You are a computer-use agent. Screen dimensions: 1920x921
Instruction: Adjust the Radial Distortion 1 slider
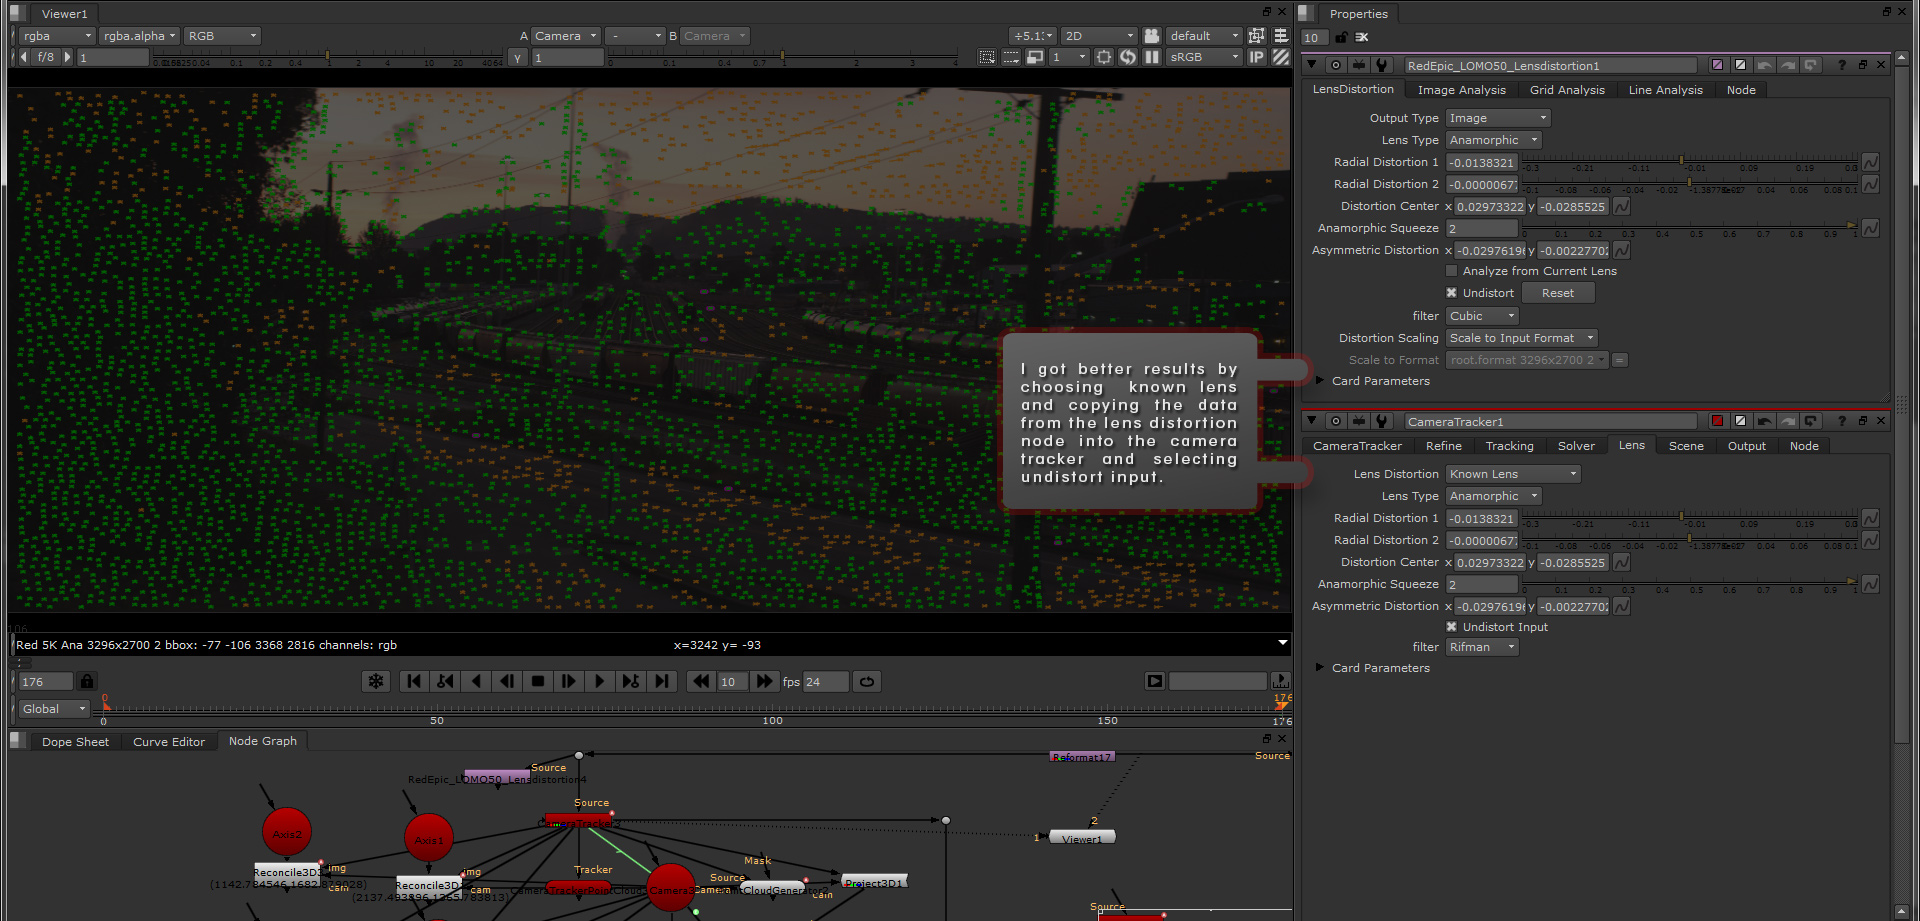pos(1680,161)
